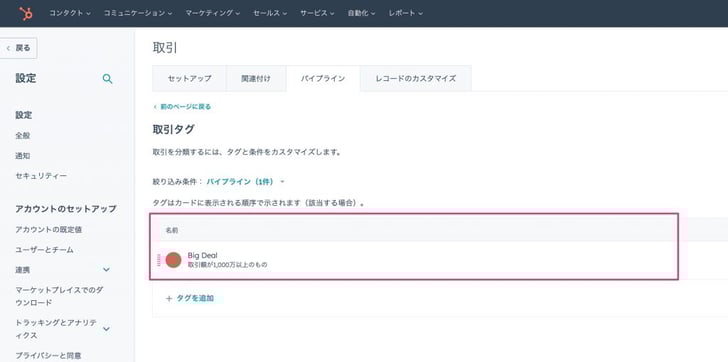The width and height of the screenshot is (728, 362).
Task: Click the 名前 column header
Action: point(172,230)
